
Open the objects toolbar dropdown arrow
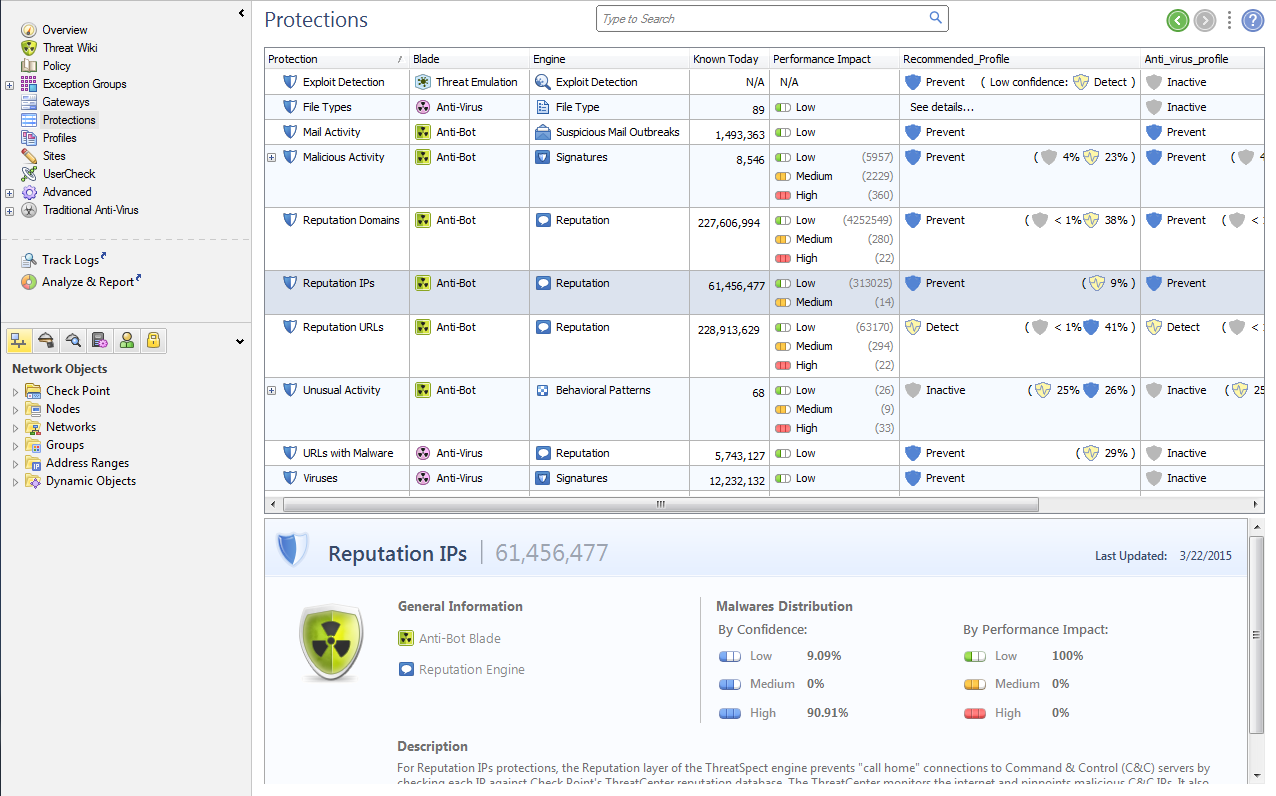click(x=240, y=342)
